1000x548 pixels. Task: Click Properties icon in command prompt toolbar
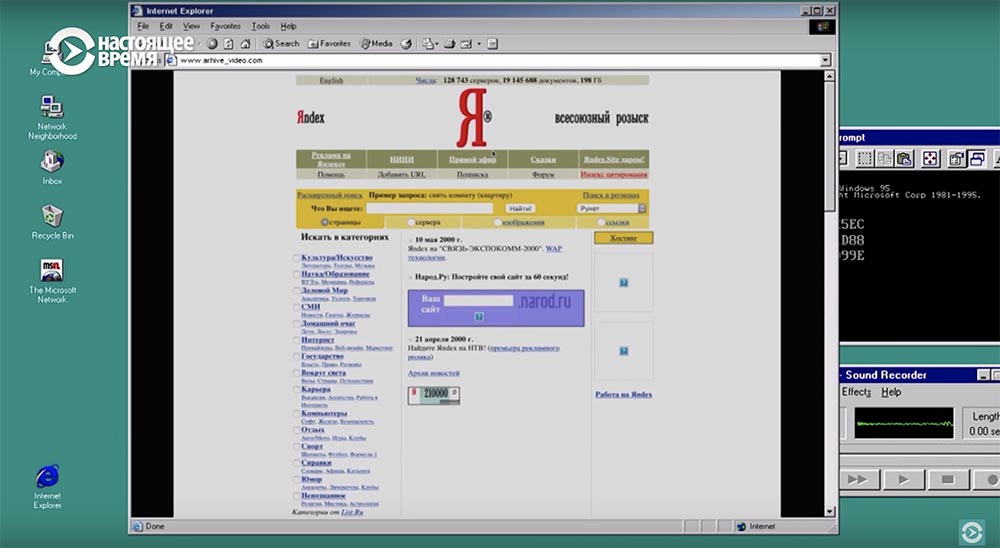coord(956,159)
